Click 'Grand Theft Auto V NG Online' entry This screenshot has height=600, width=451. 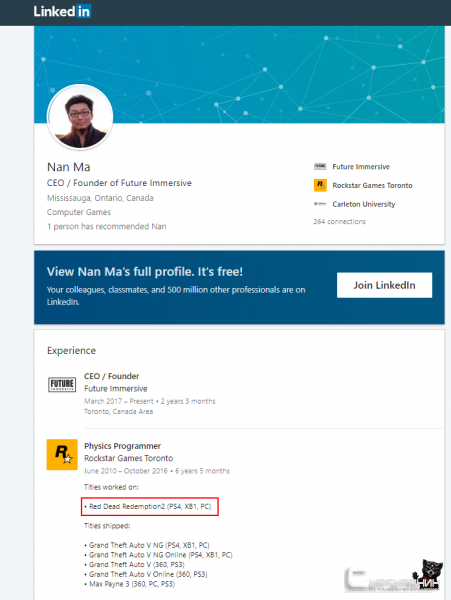[x=158, y=555]
